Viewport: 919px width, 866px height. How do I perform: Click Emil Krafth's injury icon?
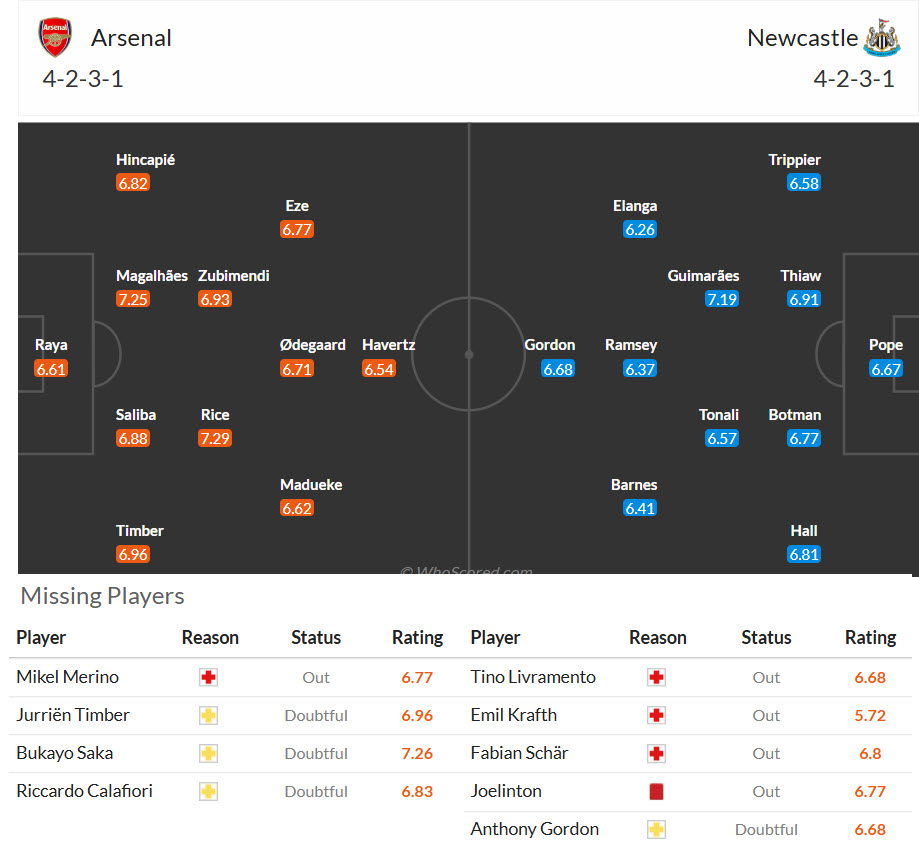click(657, 715)
